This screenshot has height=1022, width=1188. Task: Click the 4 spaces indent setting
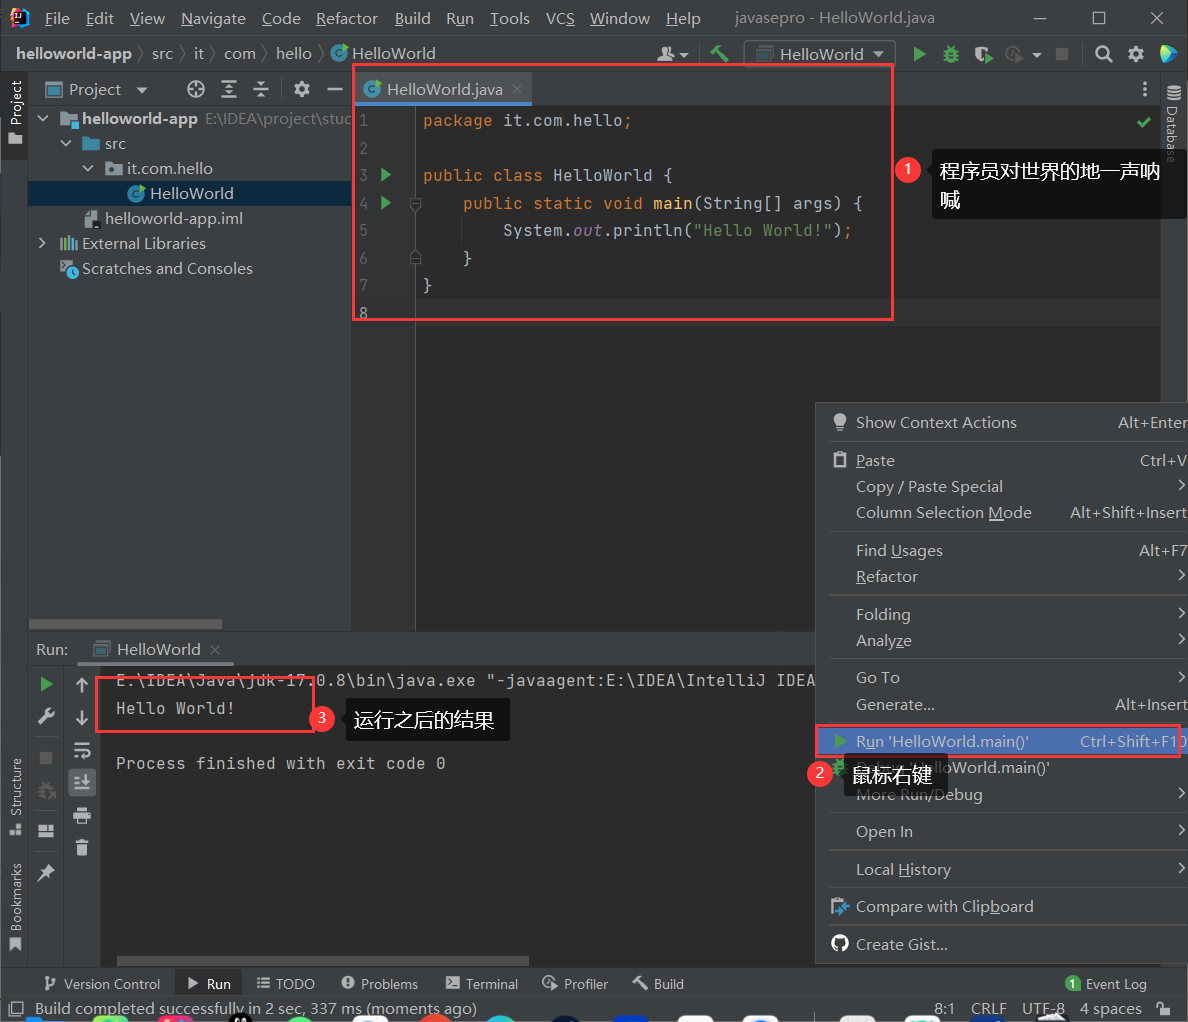pos(1110,1008)
